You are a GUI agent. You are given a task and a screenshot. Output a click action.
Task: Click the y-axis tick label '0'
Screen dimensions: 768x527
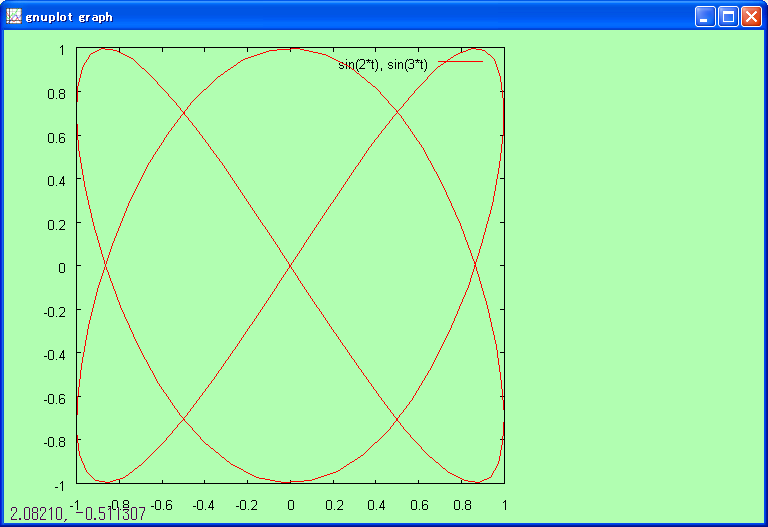pyautogui.click(x=62, y=268)
